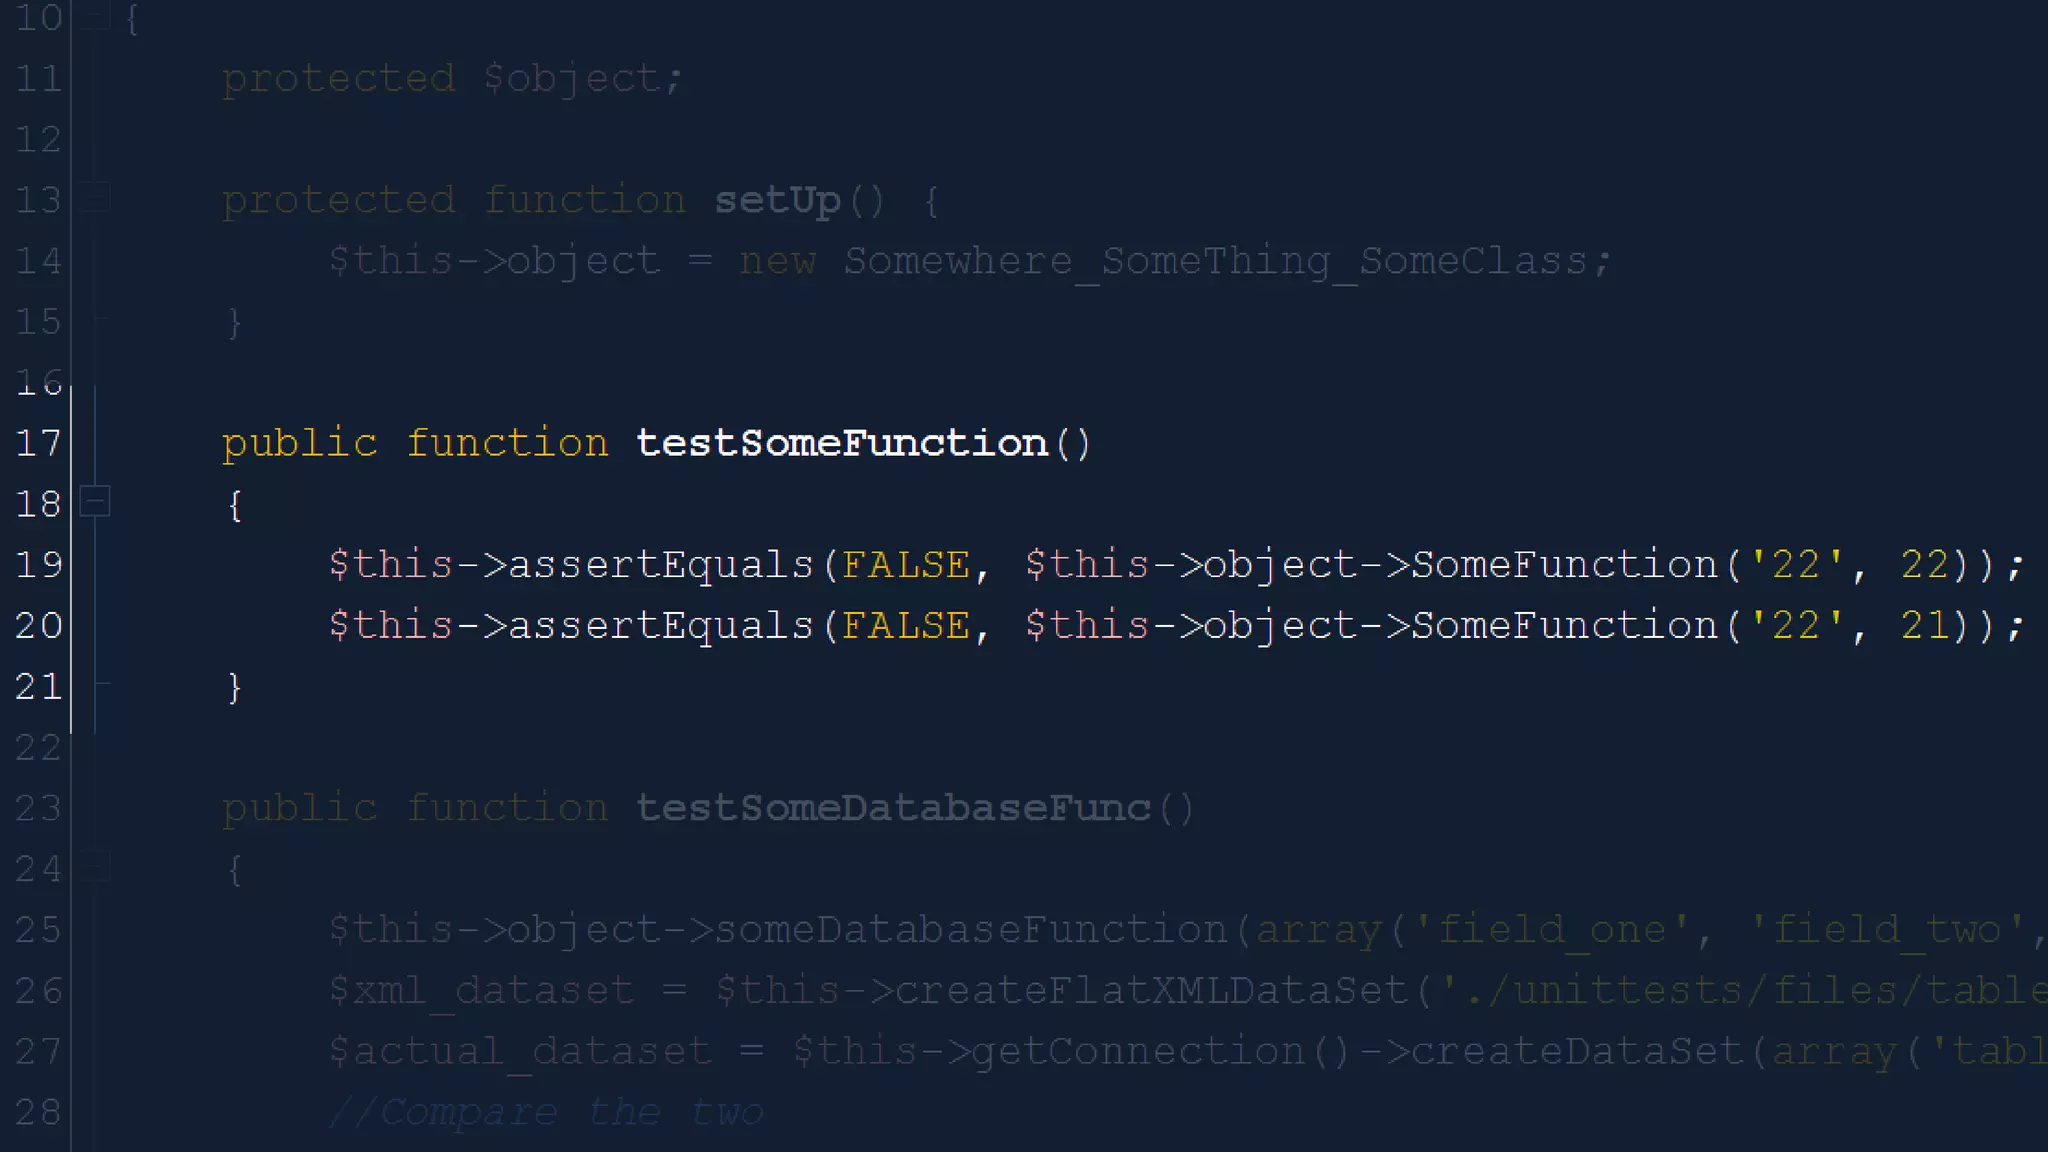Click FALSE keyword on line 20
The width and height of the screenshot is (2048, 1152).
[905, 626]
